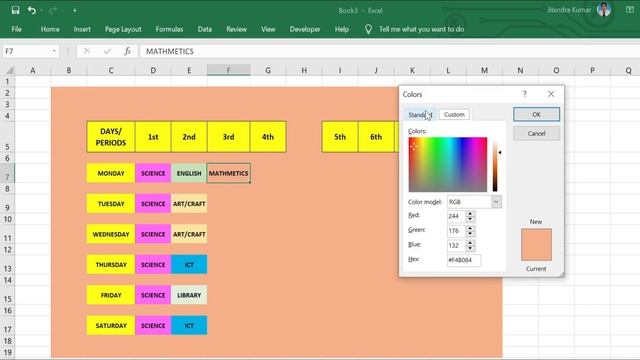
Task: Click the luminance slider bar
Action: 495,164
